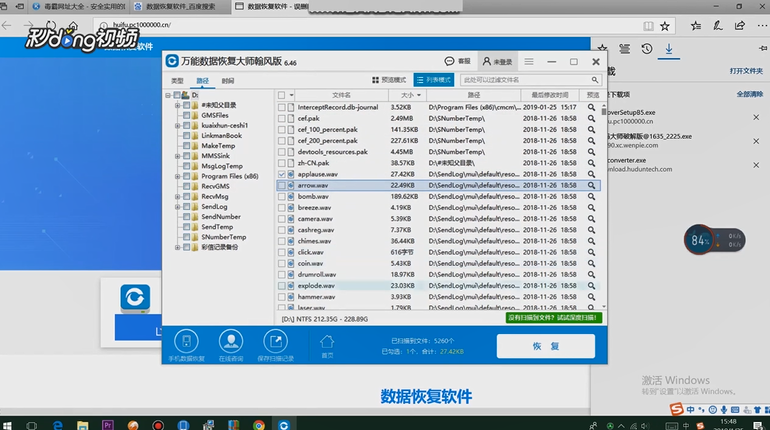Preview chimes.wav using its magnifier icon
The height and width of the screenshot is (430, 770).
pyautogui.click(x=591, y=241)
